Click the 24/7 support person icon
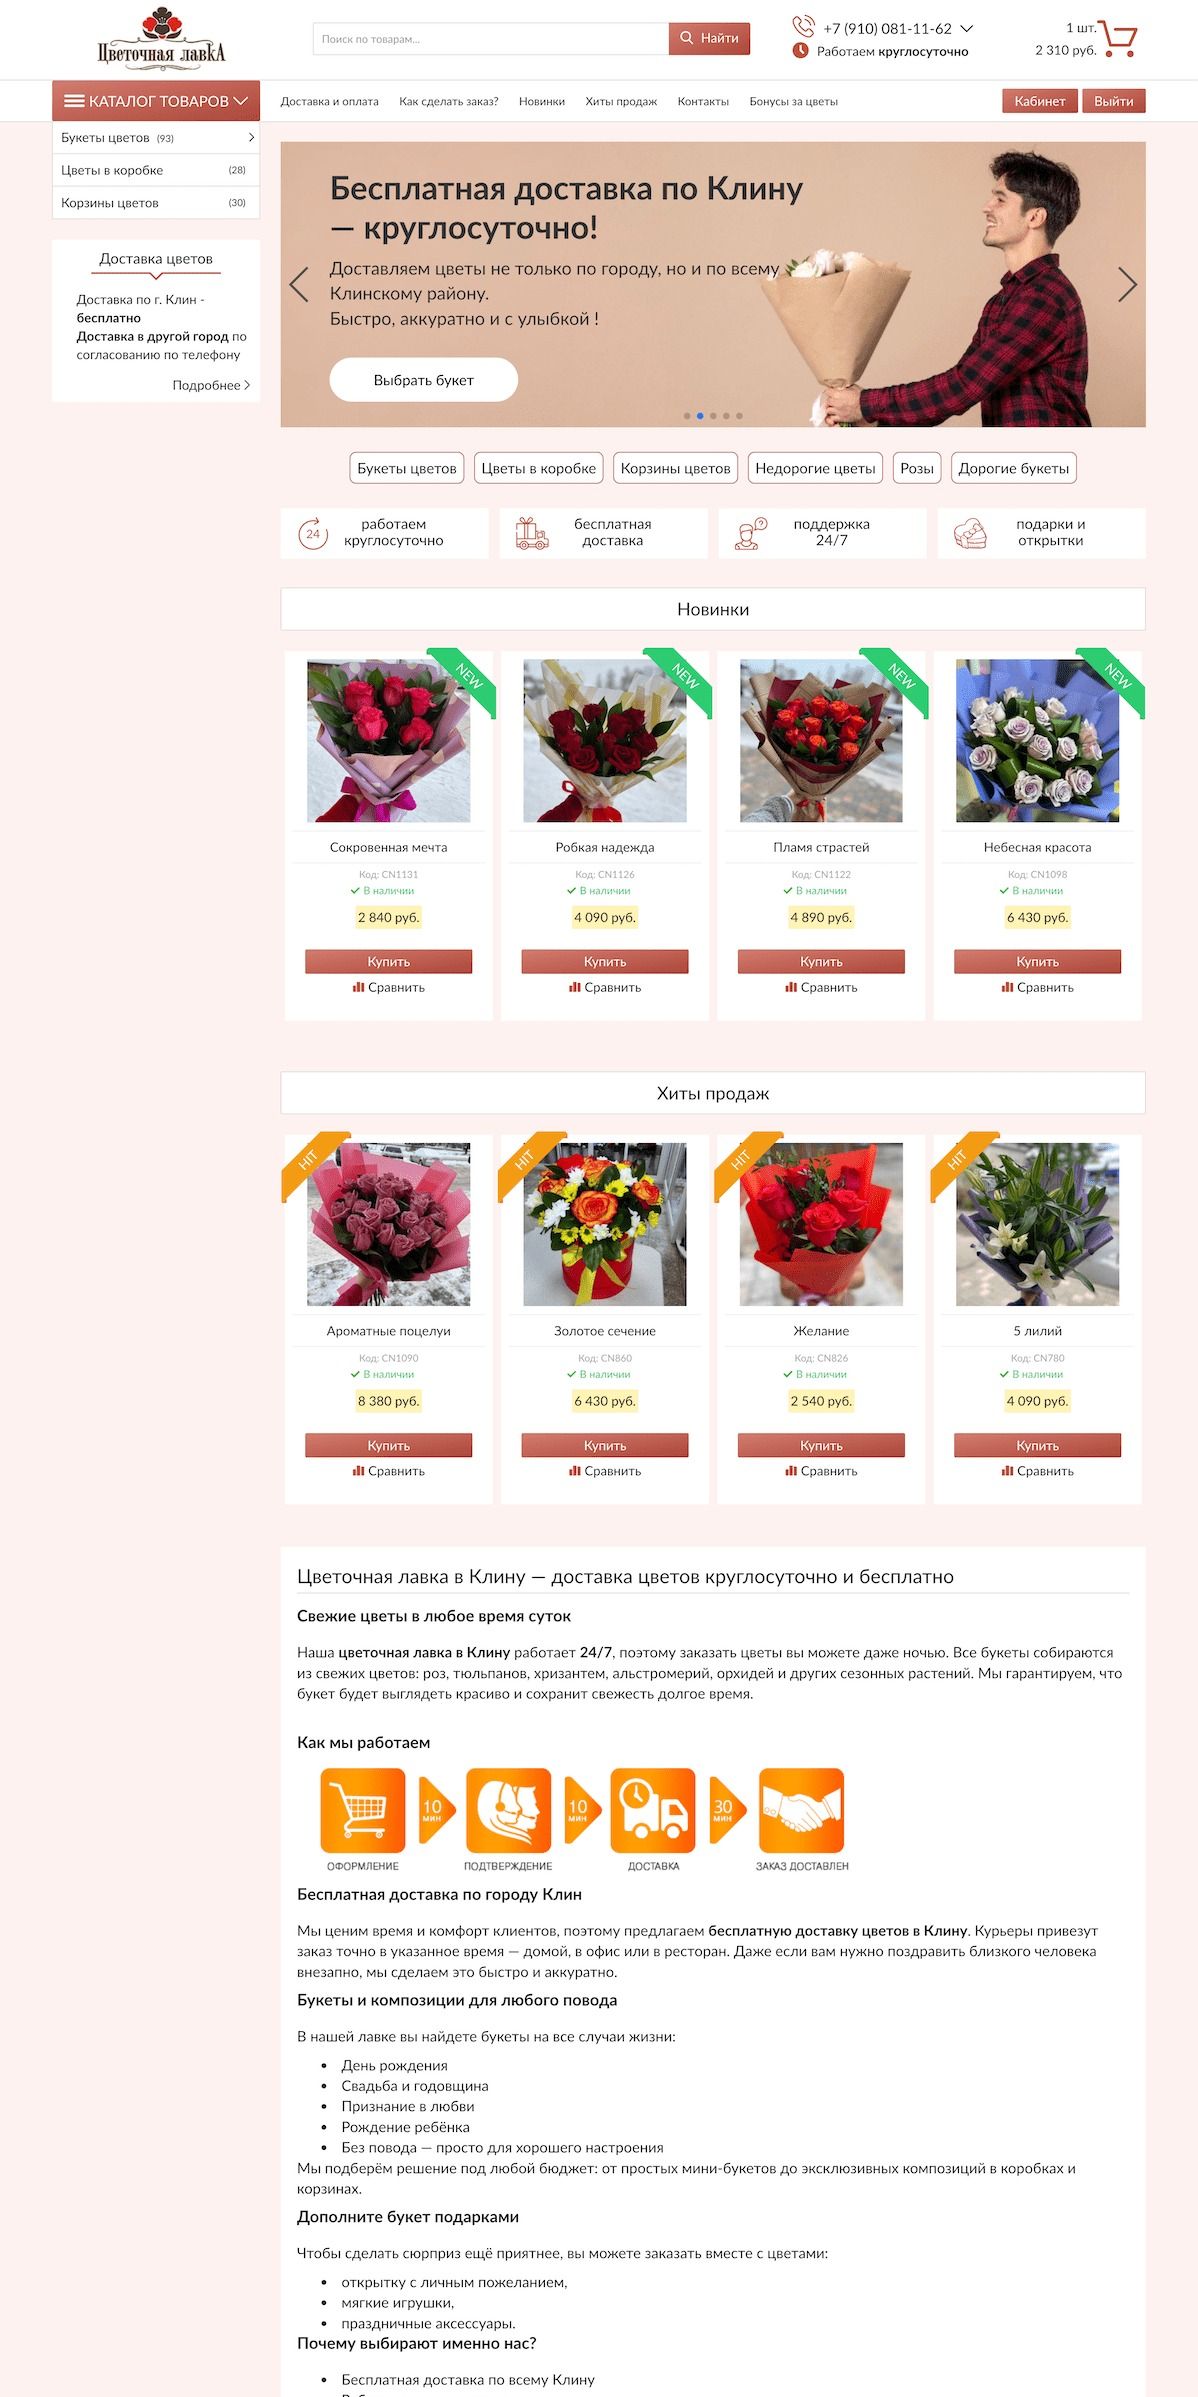 coord(750,534)
